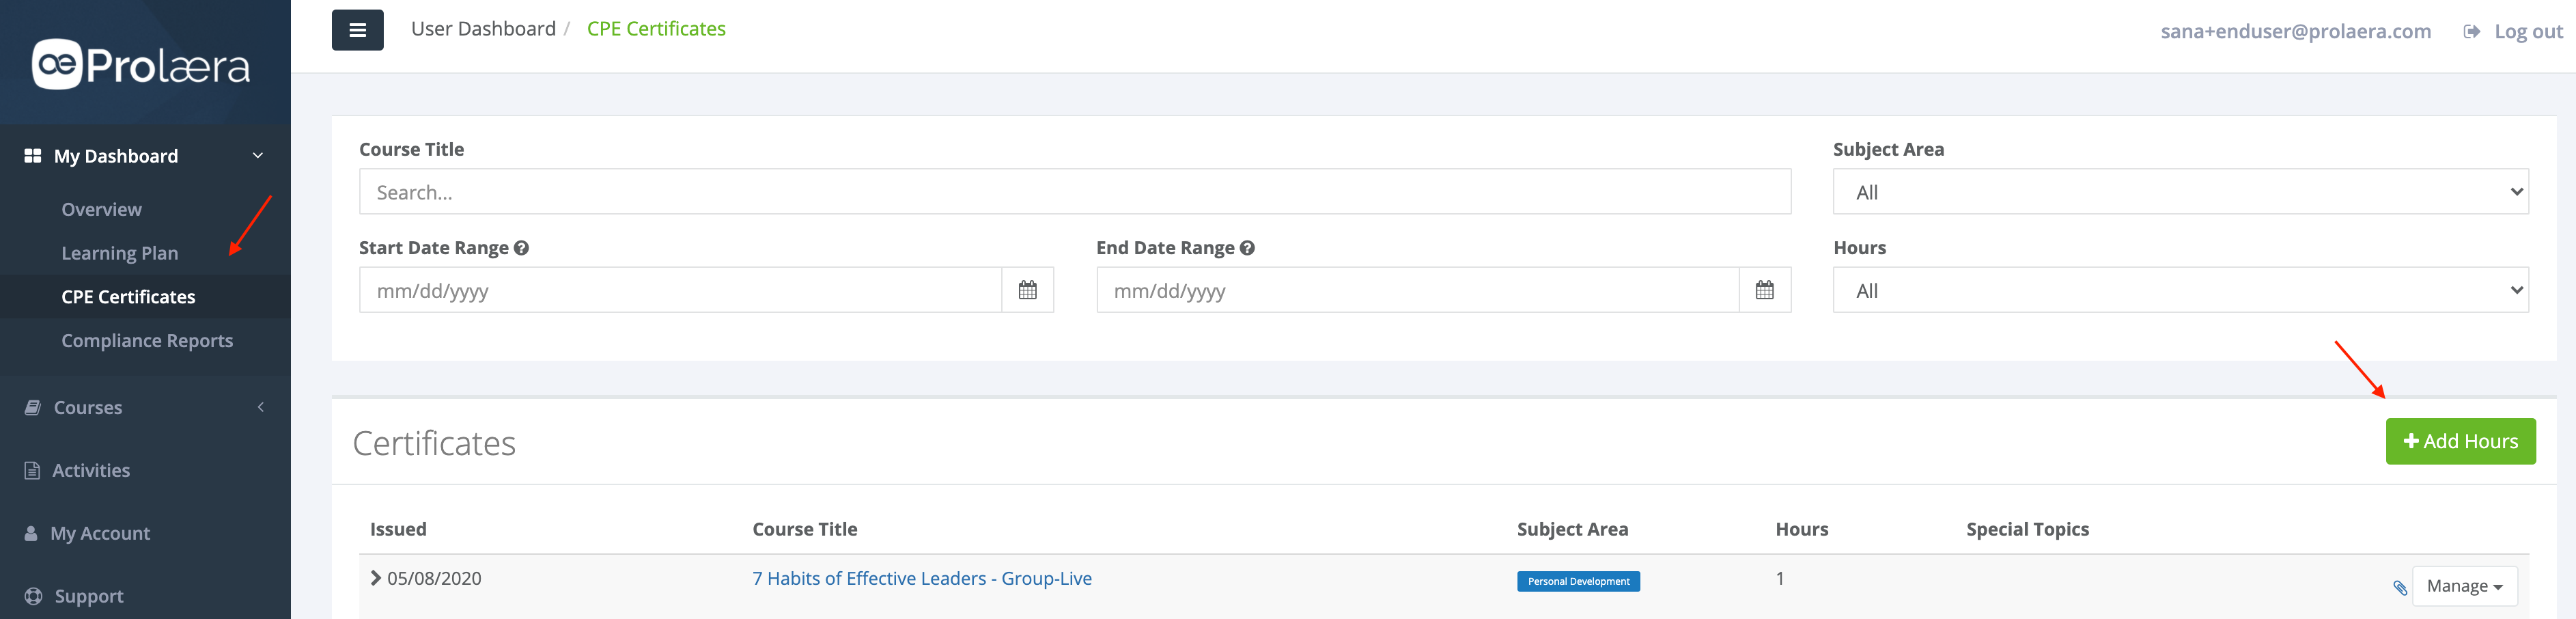Open the Courses sidebar section
This screenshot has width=2576, height=619.
88,408
